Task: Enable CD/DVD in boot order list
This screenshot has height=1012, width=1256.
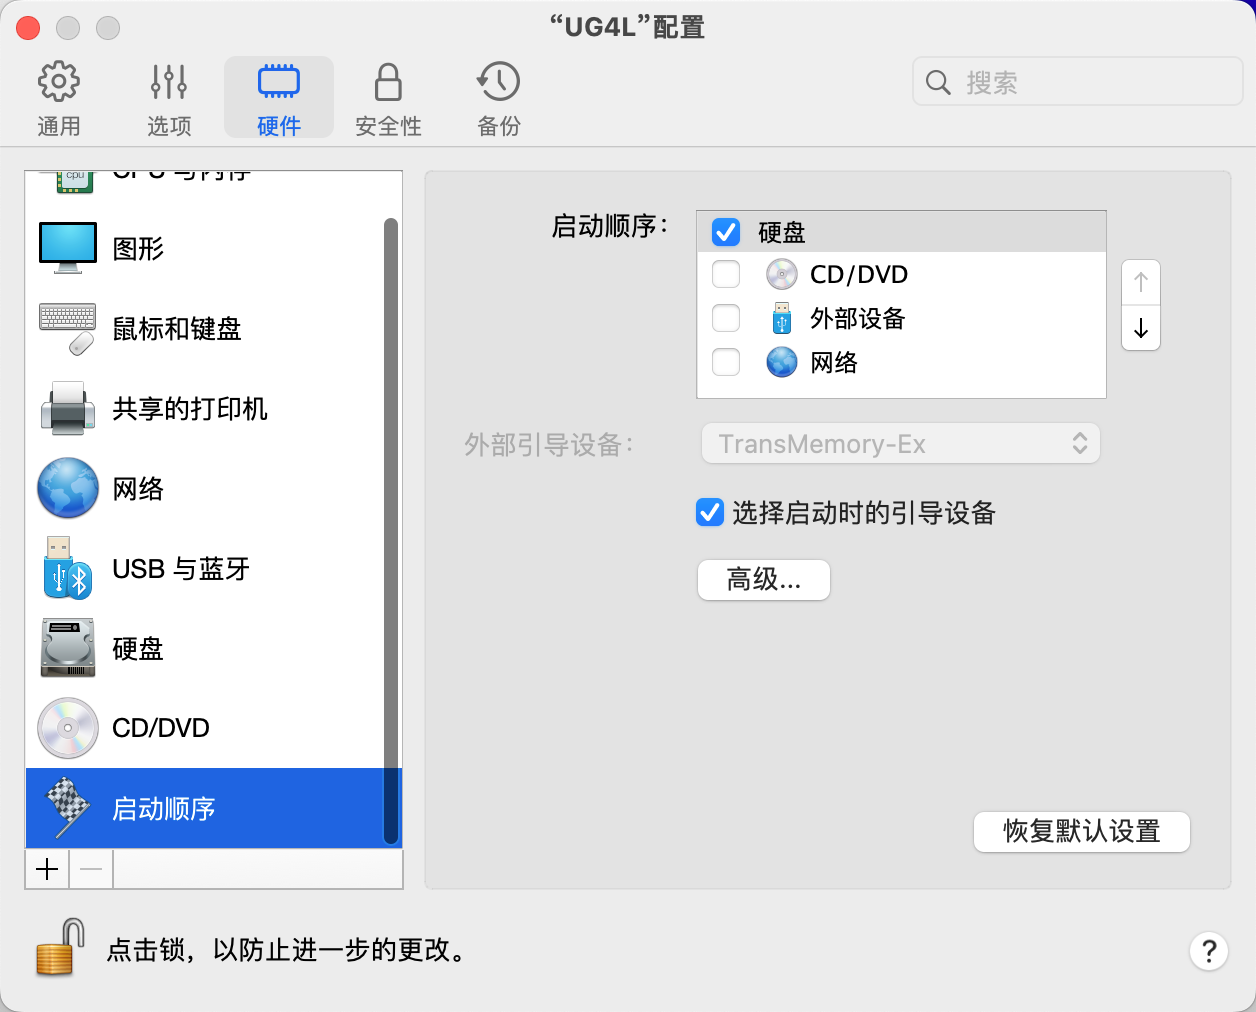Action: 726,274
